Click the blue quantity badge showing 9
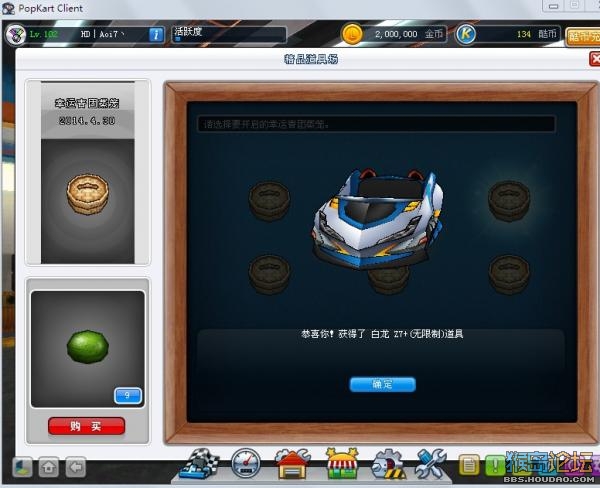The height and width of the screenshot is (488, 600). [127, 395]
